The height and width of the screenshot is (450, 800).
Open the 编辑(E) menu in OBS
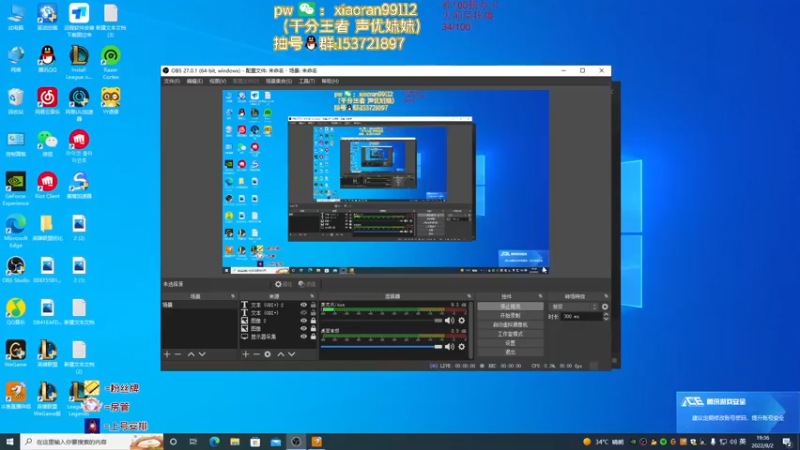(x=194, y=81)
